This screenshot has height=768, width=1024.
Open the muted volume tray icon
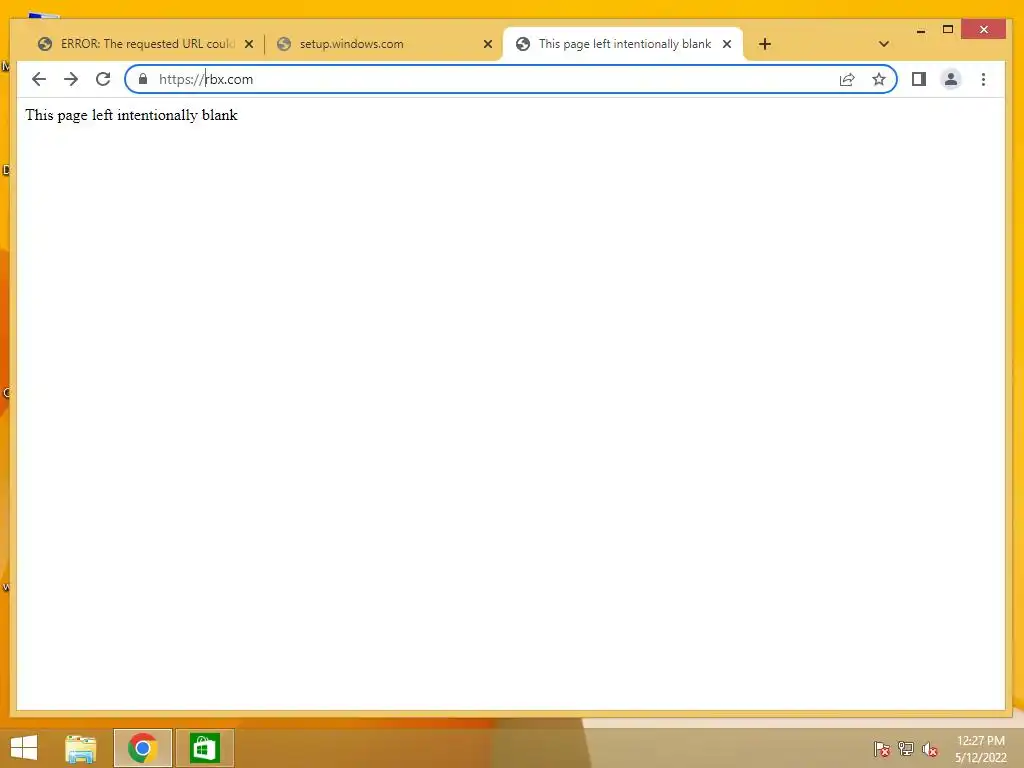pos(930,749)
